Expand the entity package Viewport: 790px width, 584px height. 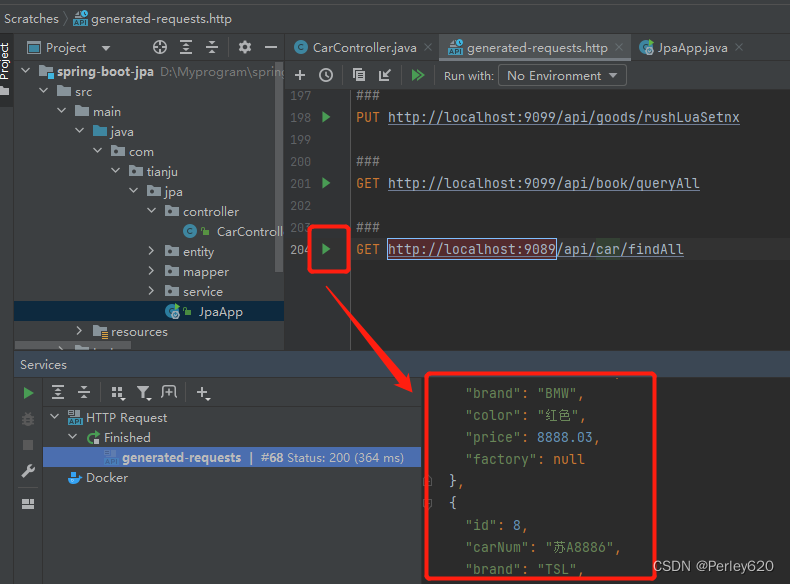(x=152, y=251)
